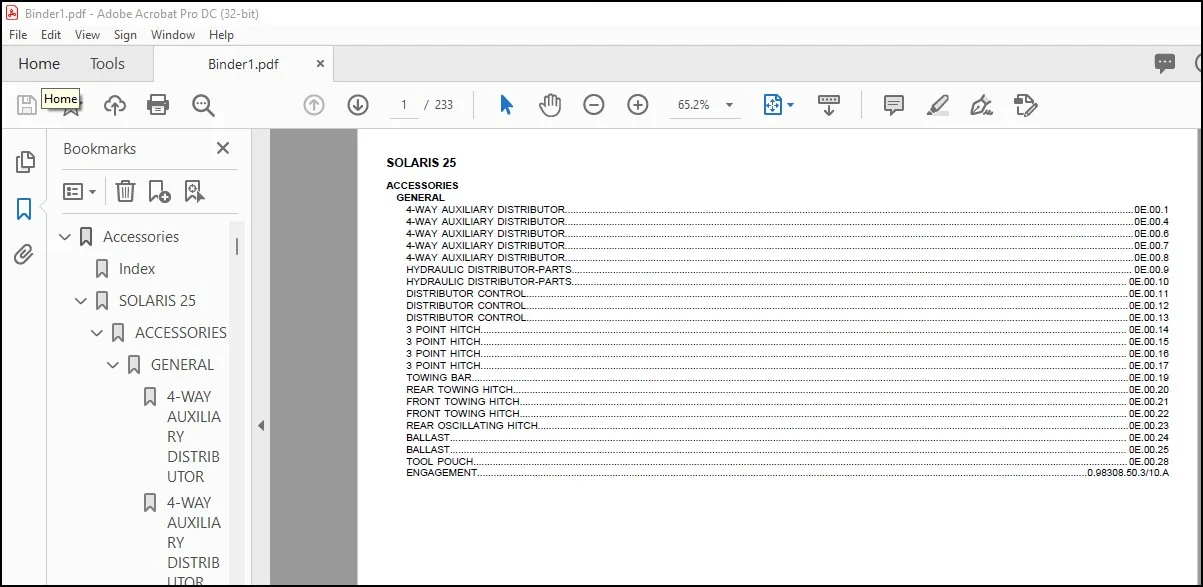Image resolution: width=1203 pixels, height=587 pixels.
Task: Open first 4-WAY AUXILIARY DISTRIBUTOR bookmark
Action: pyautogui.click(x=194, y=437)
